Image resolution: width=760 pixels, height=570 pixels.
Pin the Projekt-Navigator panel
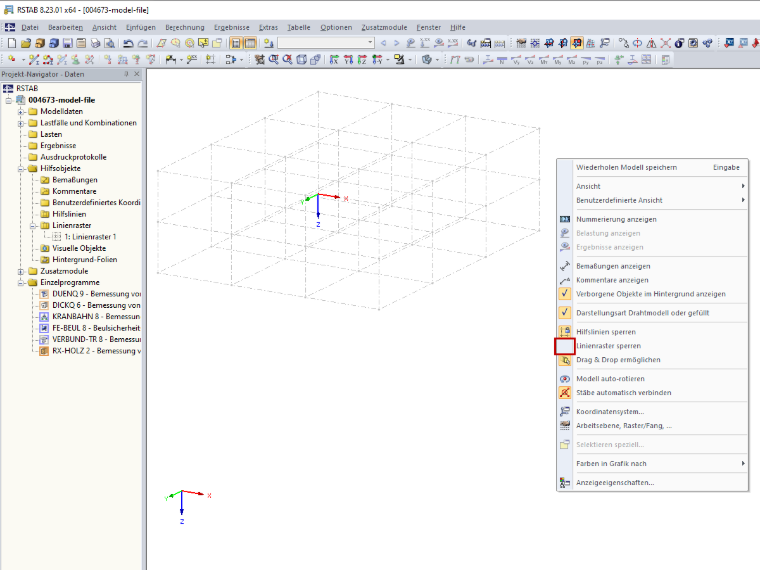(x=127, y=74)
